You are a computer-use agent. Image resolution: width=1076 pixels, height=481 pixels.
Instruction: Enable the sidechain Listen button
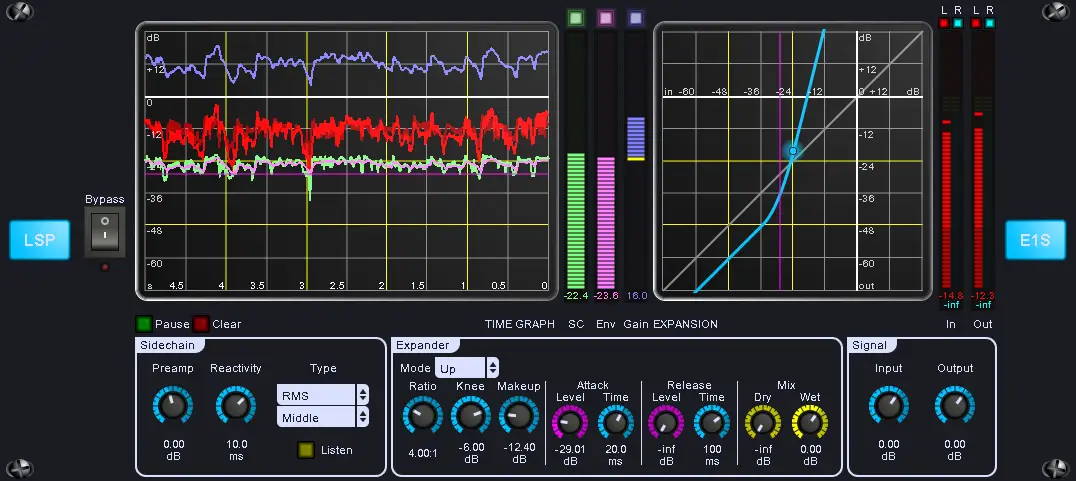pos(306,450)
